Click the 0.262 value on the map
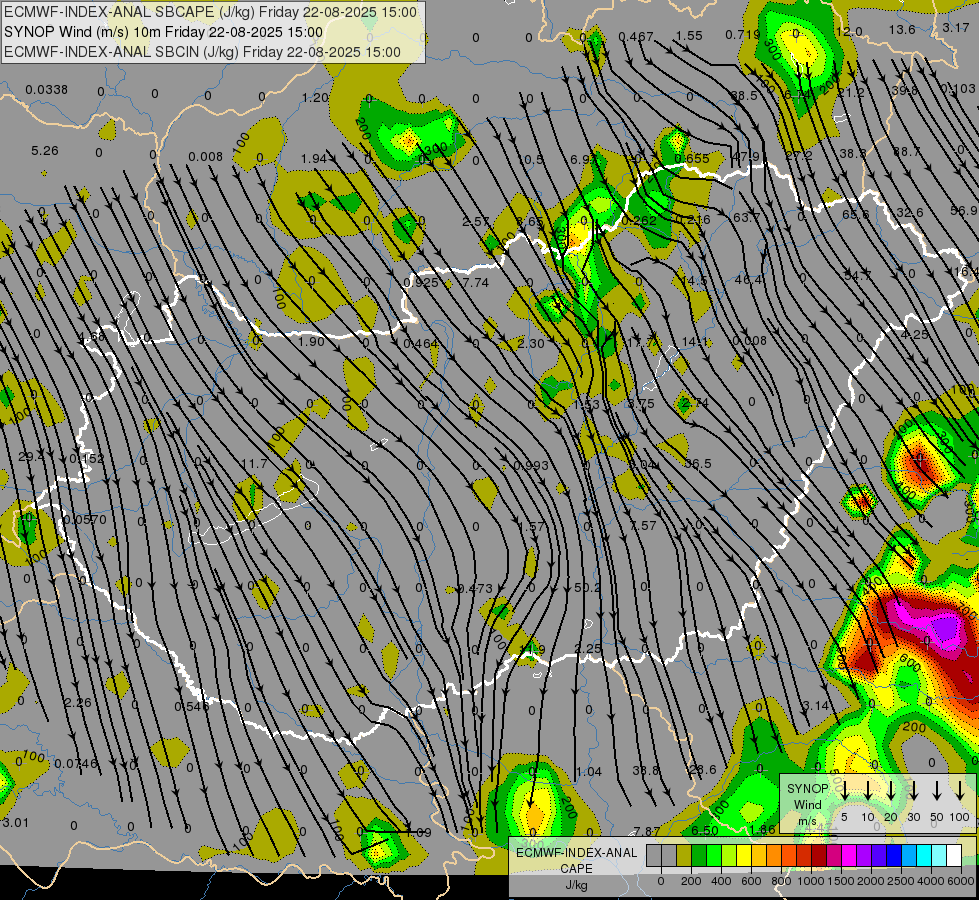979x900 pixels. pyautogui.click(x=639, y=220)
